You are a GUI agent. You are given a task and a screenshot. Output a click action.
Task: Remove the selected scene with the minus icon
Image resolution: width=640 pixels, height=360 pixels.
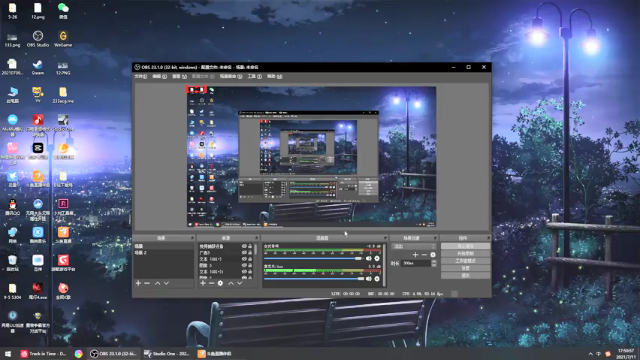(x=147, y=283)
